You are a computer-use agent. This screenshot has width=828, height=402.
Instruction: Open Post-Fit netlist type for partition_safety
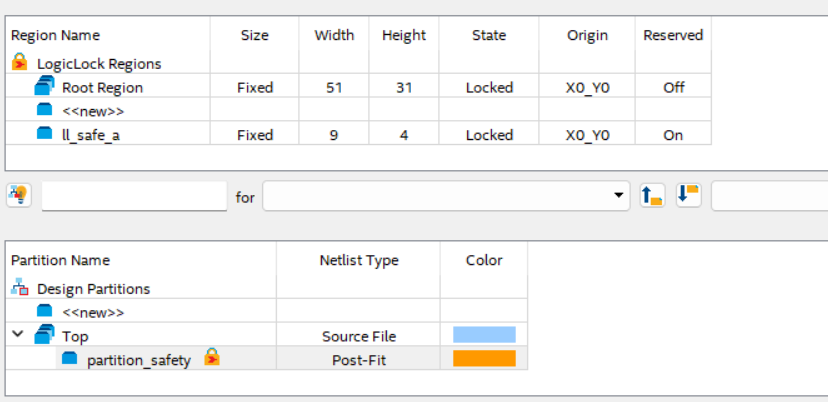pos(358,360)
